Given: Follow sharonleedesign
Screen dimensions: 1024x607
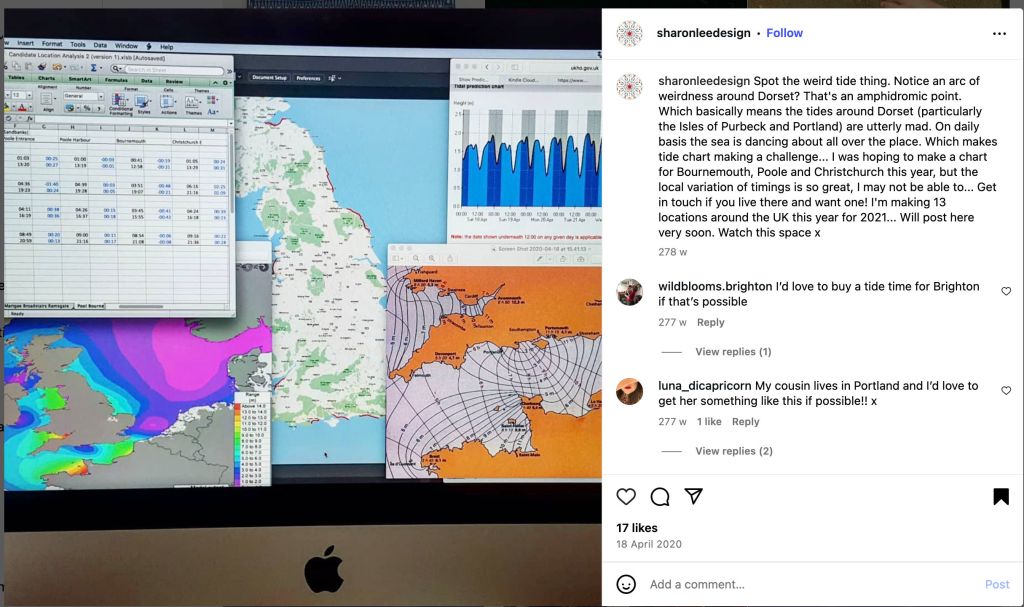Looking at the screenshot, I should 784,33.
